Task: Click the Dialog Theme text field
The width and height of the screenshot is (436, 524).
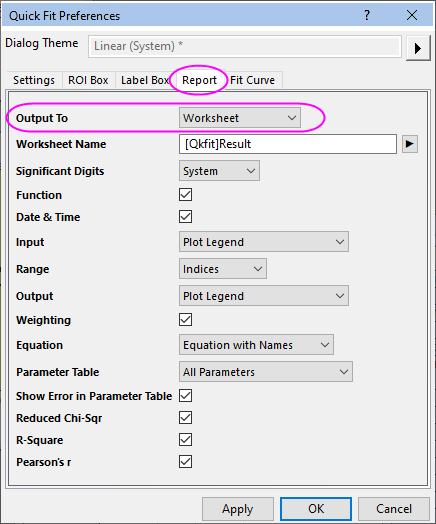Action: pyautogui.click(x=245, y=46)
